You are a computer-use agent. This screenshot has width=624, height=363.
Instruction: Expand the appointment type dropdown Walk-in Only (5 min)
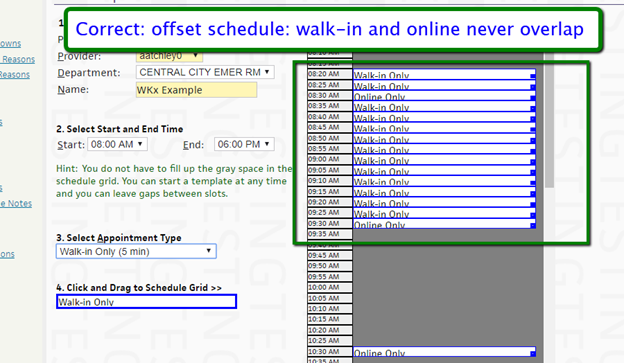point(136,251)
